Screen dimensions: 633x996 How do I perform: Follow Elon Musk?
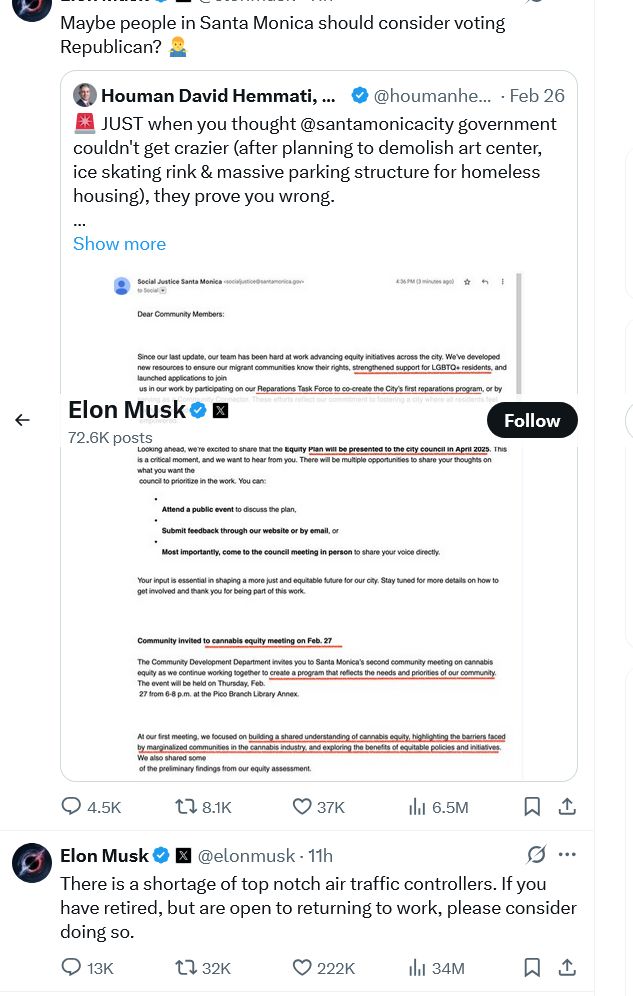(x=532, y=421)
